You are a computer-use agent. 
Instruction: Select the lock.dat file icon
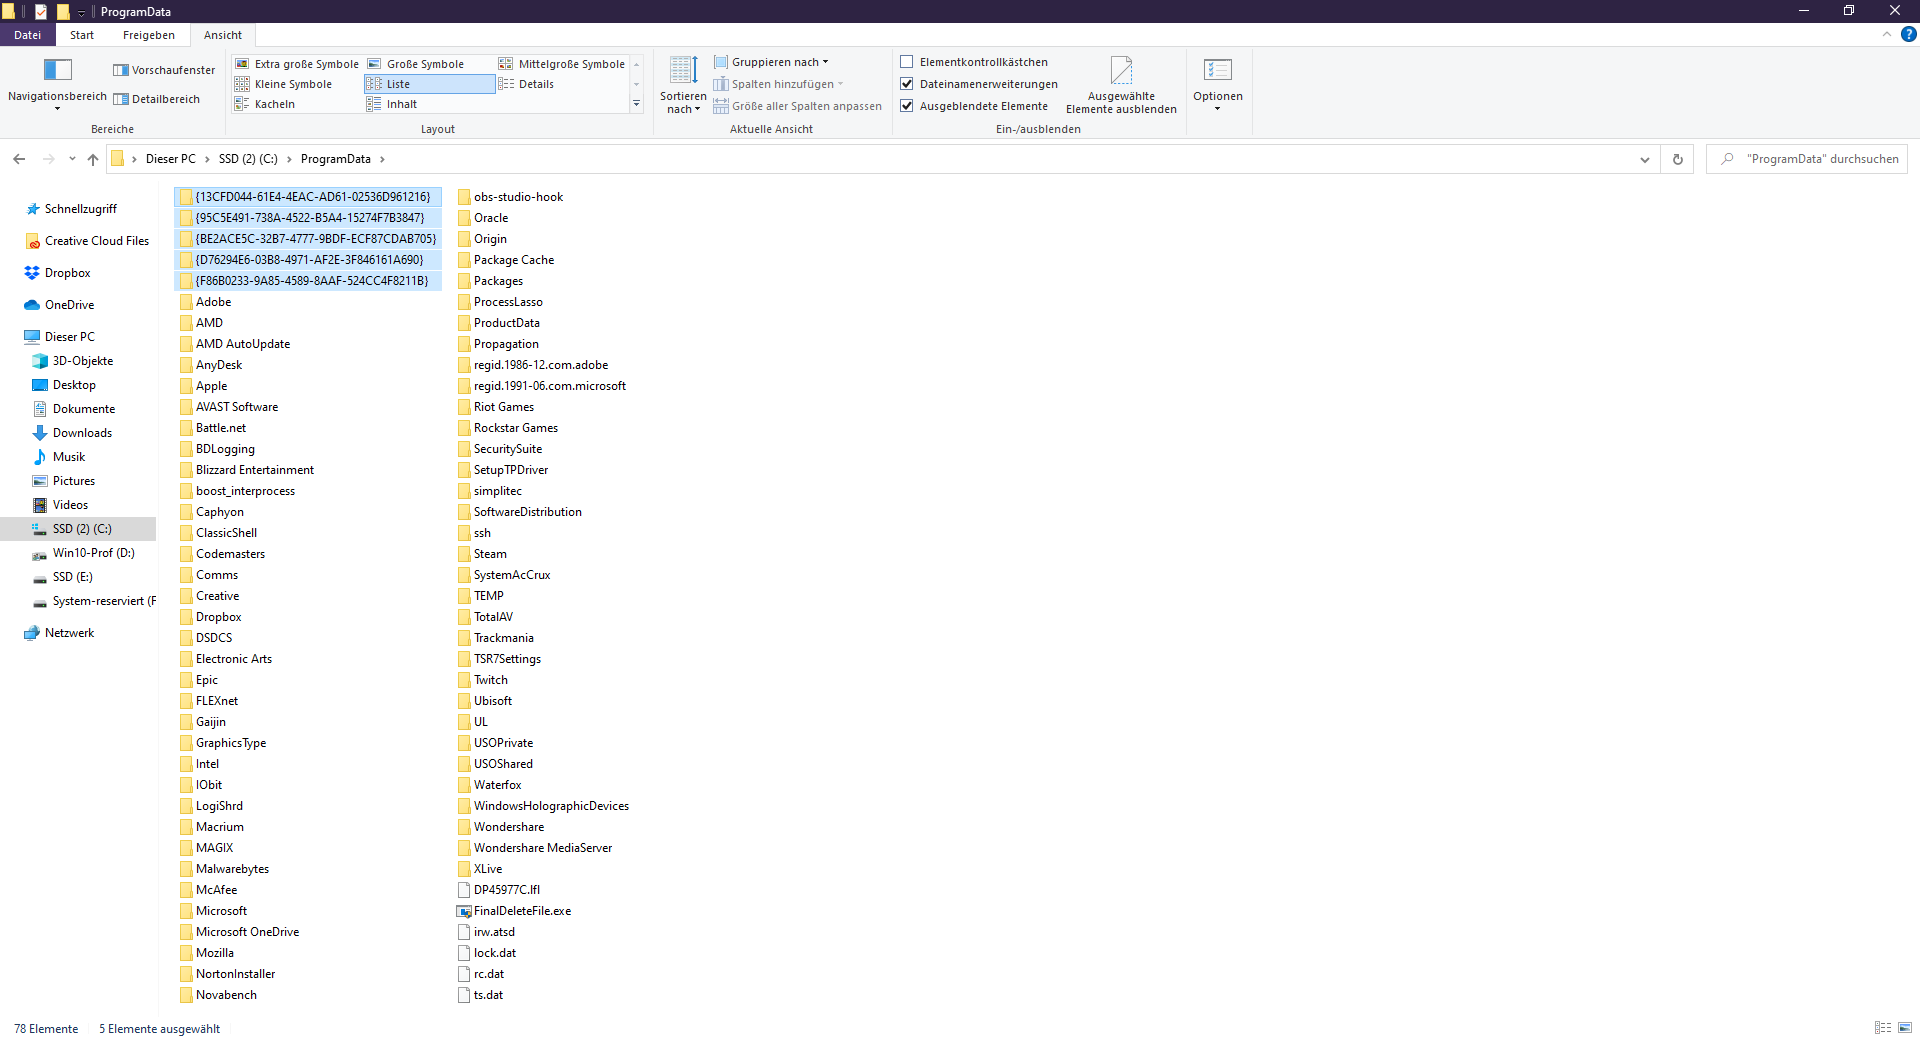(x=464, y=953)
